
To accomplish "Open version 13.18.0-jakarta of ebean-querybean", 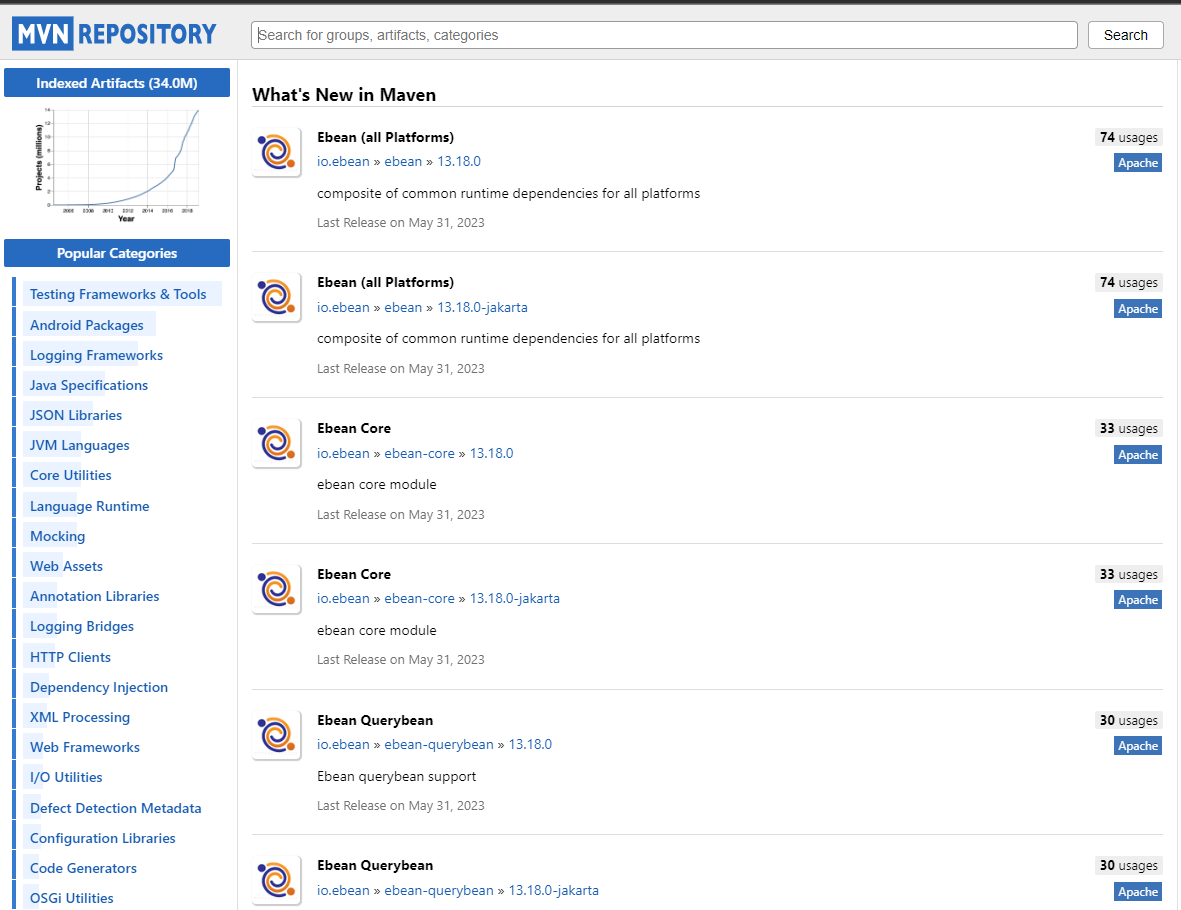I will coord(554,890).
